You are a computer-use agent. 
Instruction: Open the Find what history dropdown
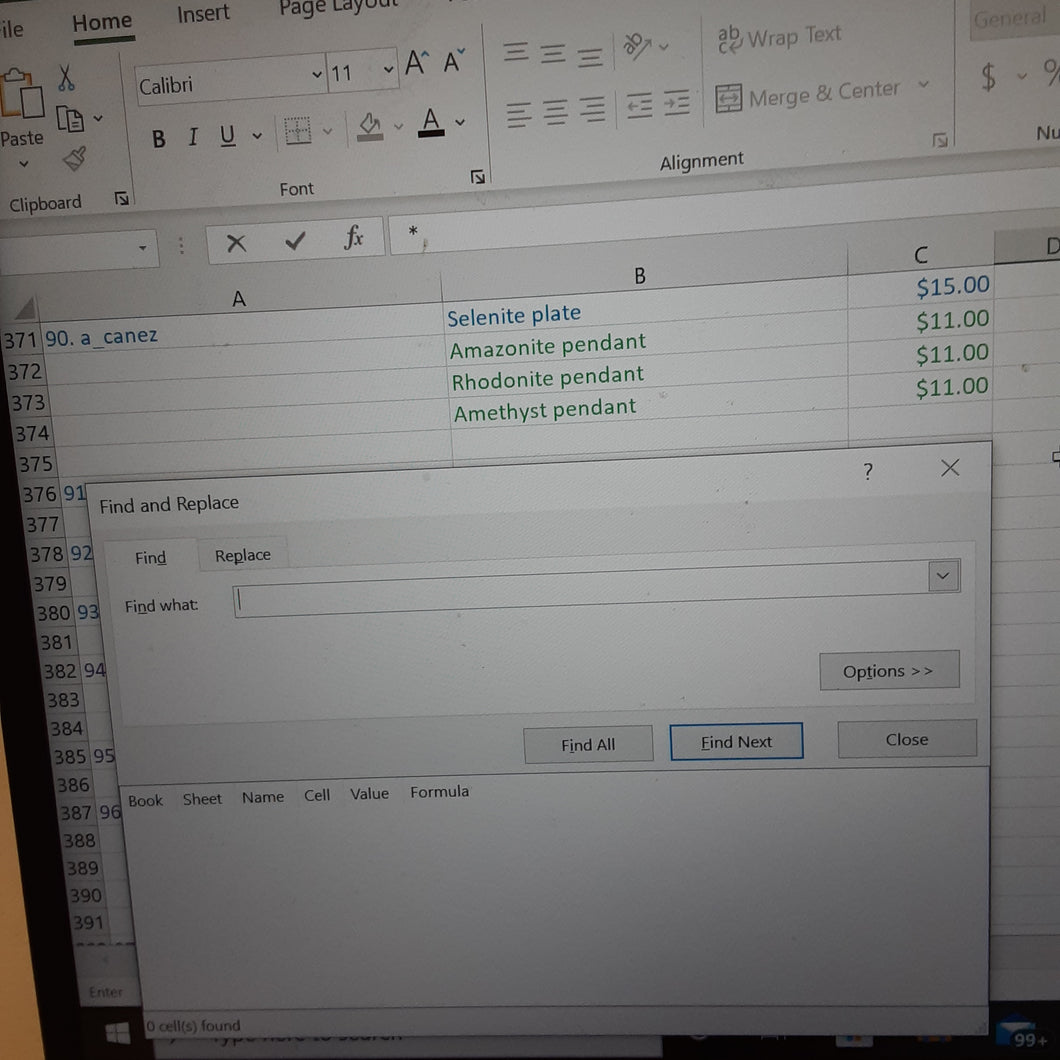(944, 576)
